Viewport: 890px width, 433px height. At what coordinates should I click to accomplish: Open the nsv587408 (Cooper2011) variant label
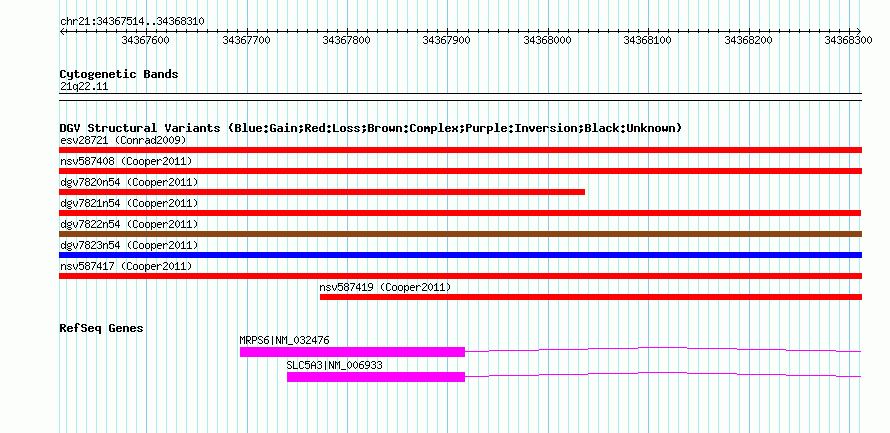(126, 161)
